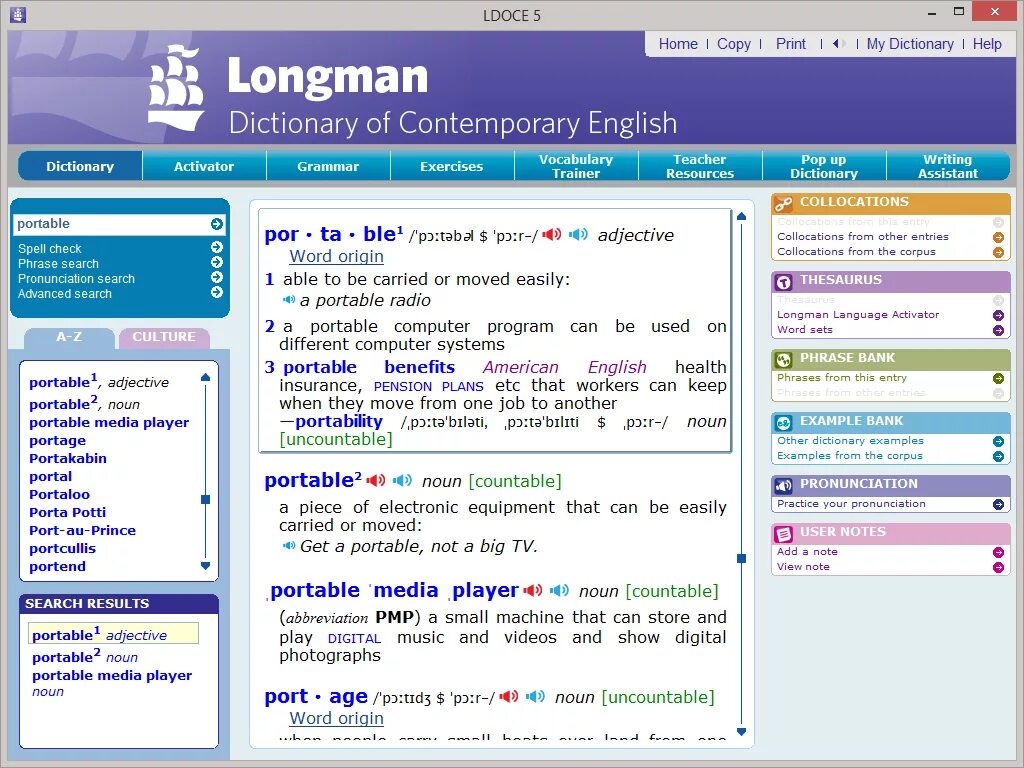
Task: Open the Pop up Dictionary tab
Action: pyautogui.click(x=824, y=166)
